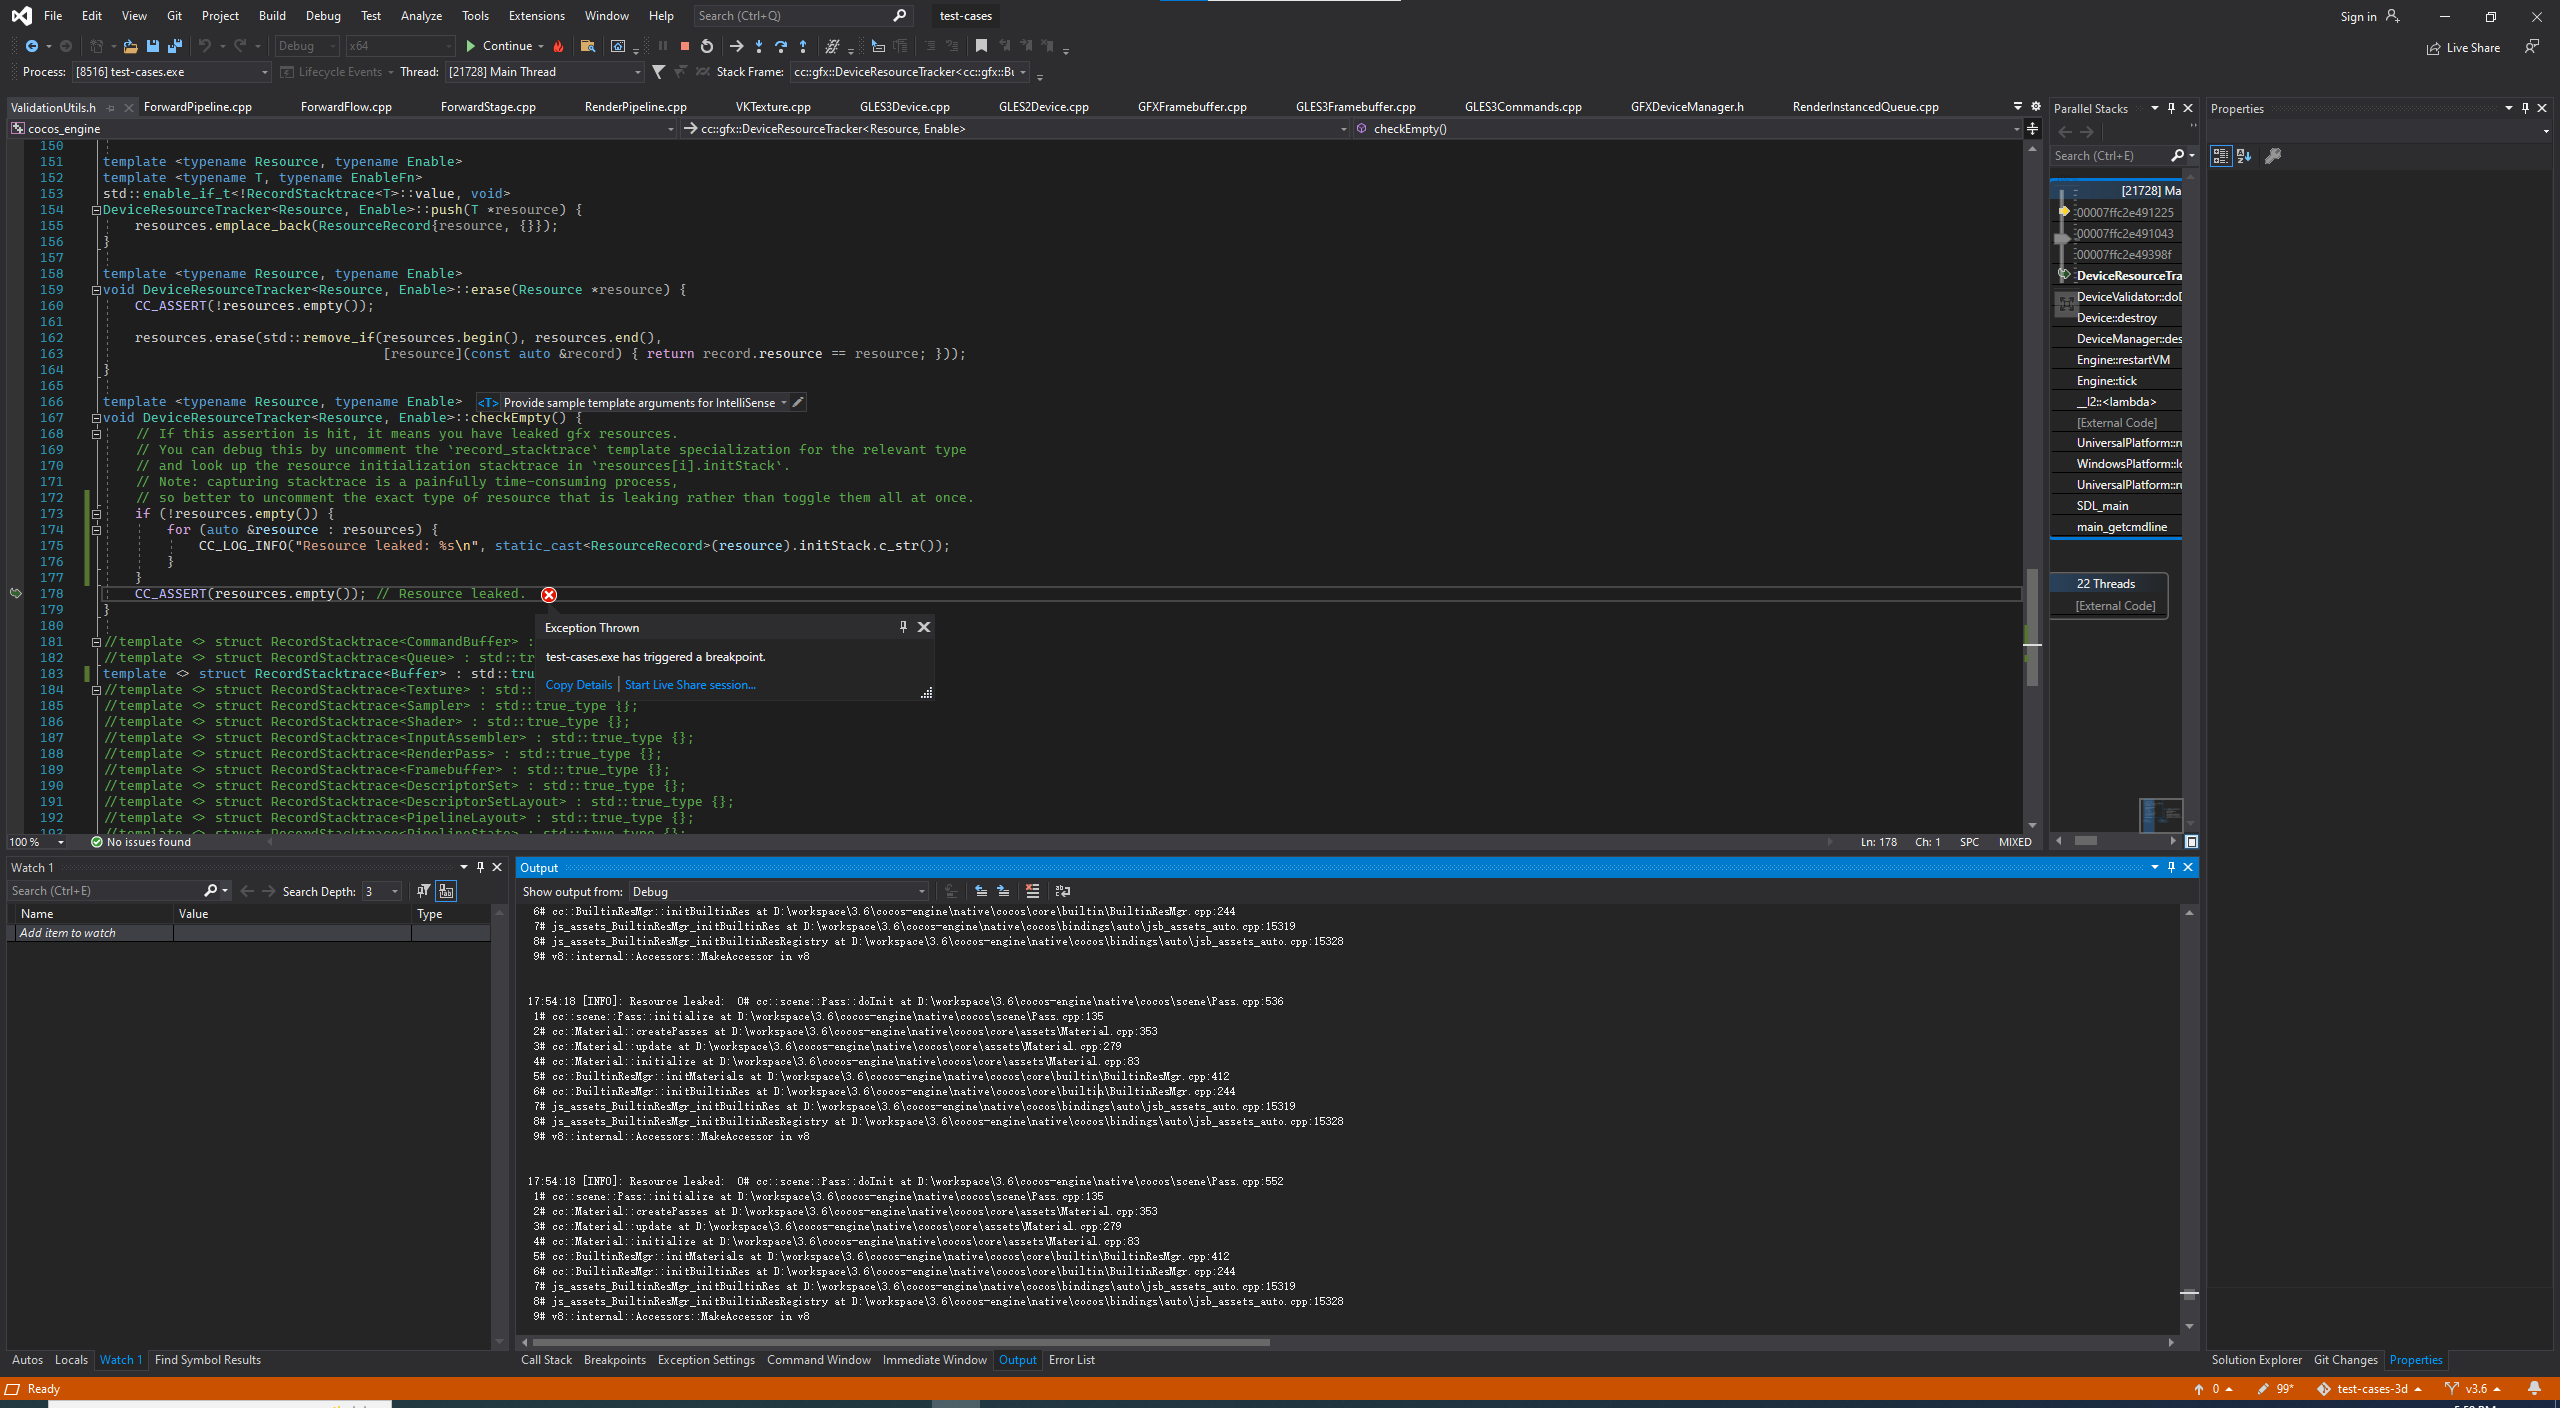2560x1408 pixels.
Task: Open the Thread dropdown showing Main Thread
Action: [x=544, y=72]
